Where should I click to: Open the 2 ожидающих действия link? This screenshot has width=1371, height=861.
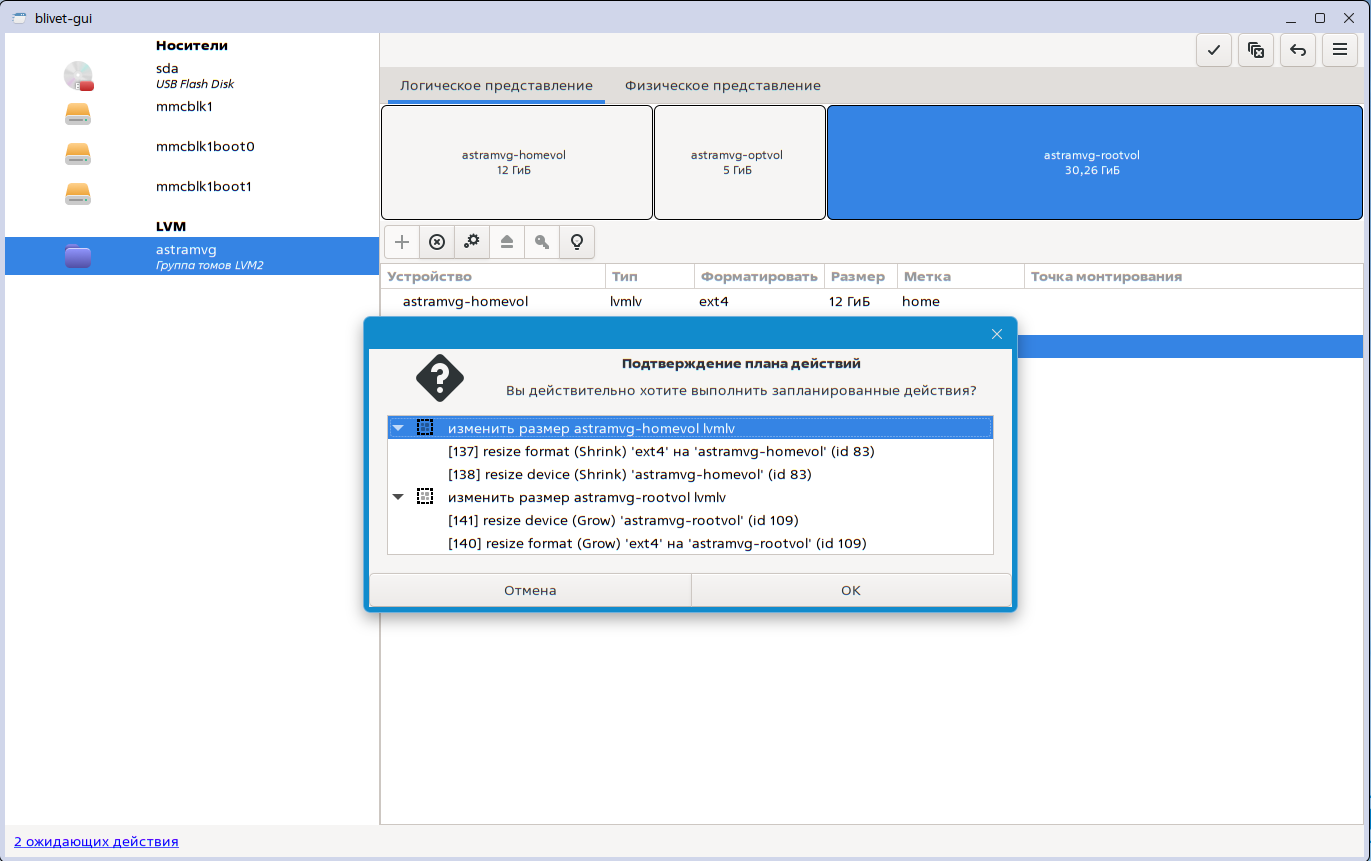pos(96,842)
